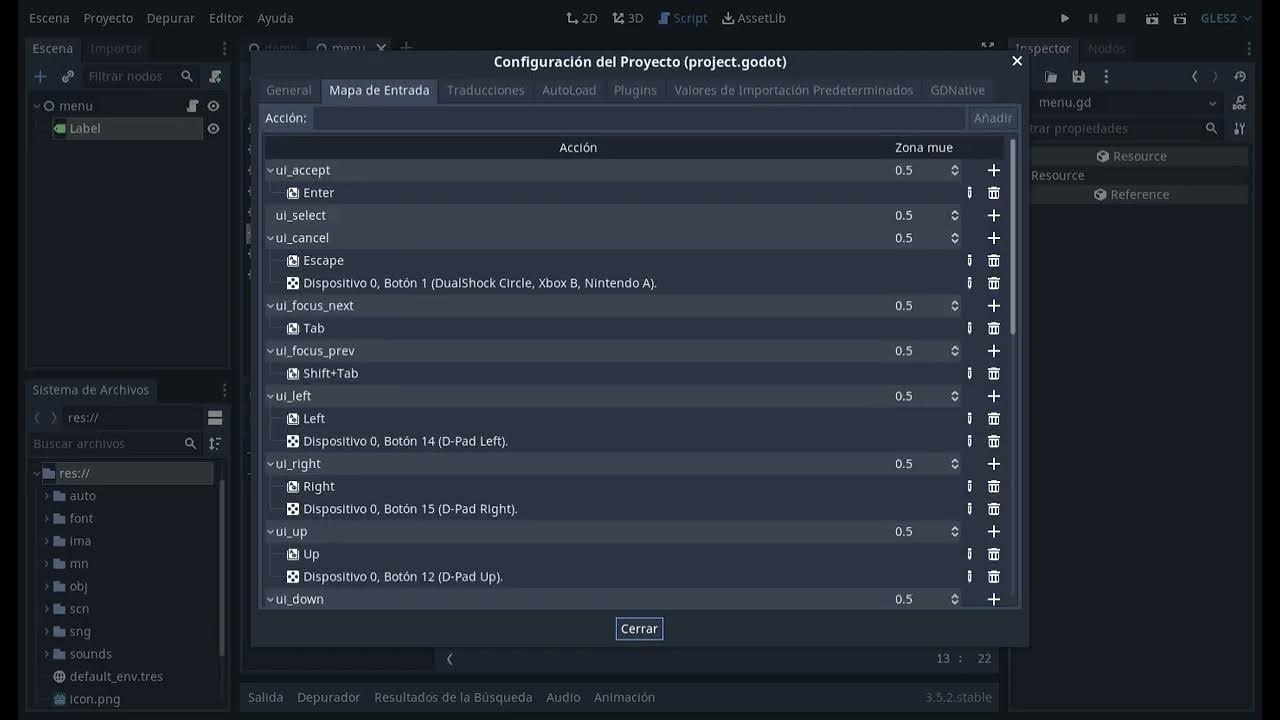The width and height of the screenshot is (1280, 720).
Task: Toggle visibility of menu node
Action: pyautogui.click(x=213, y=106)
